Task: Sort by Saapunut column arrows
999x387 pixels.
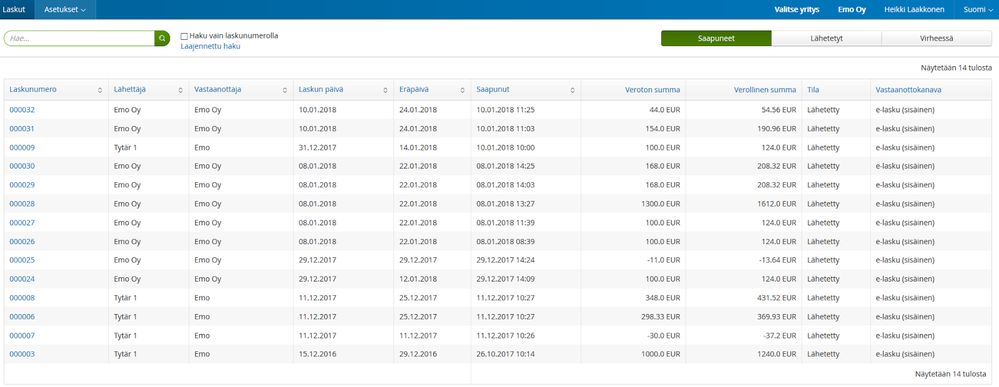Action: pyautogui.click(x=572, y=90)
